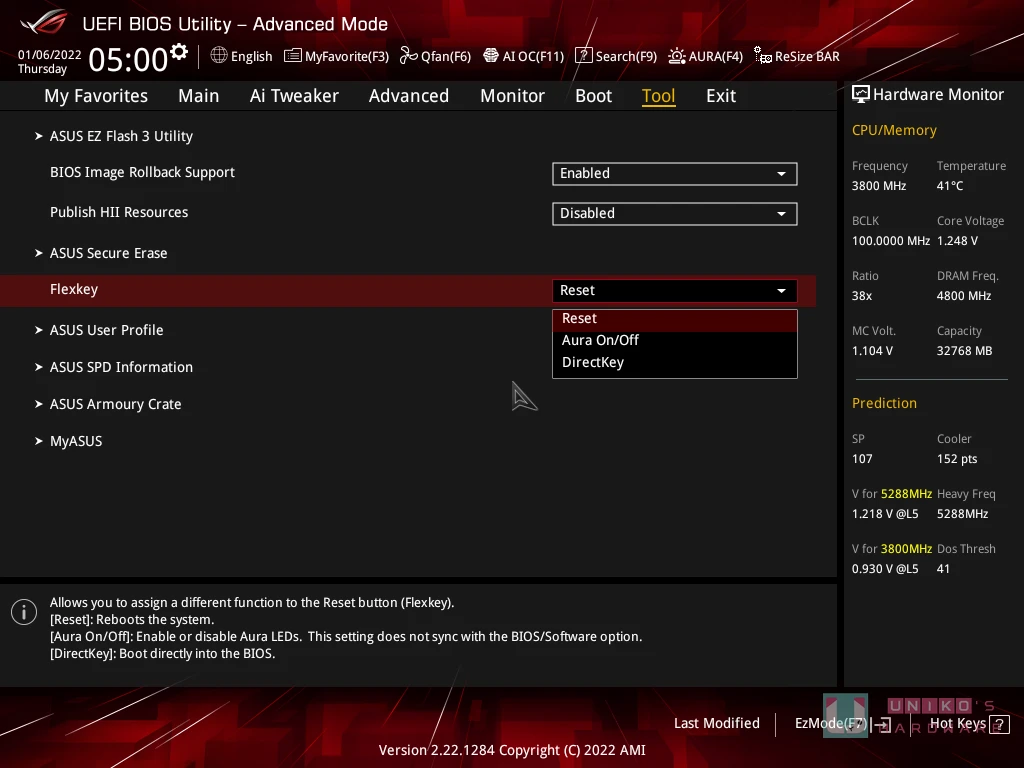This screenshot has width=1024, height=768.
Task: Click the Hot Keys question icon
Action: [x=1000, y=724]
